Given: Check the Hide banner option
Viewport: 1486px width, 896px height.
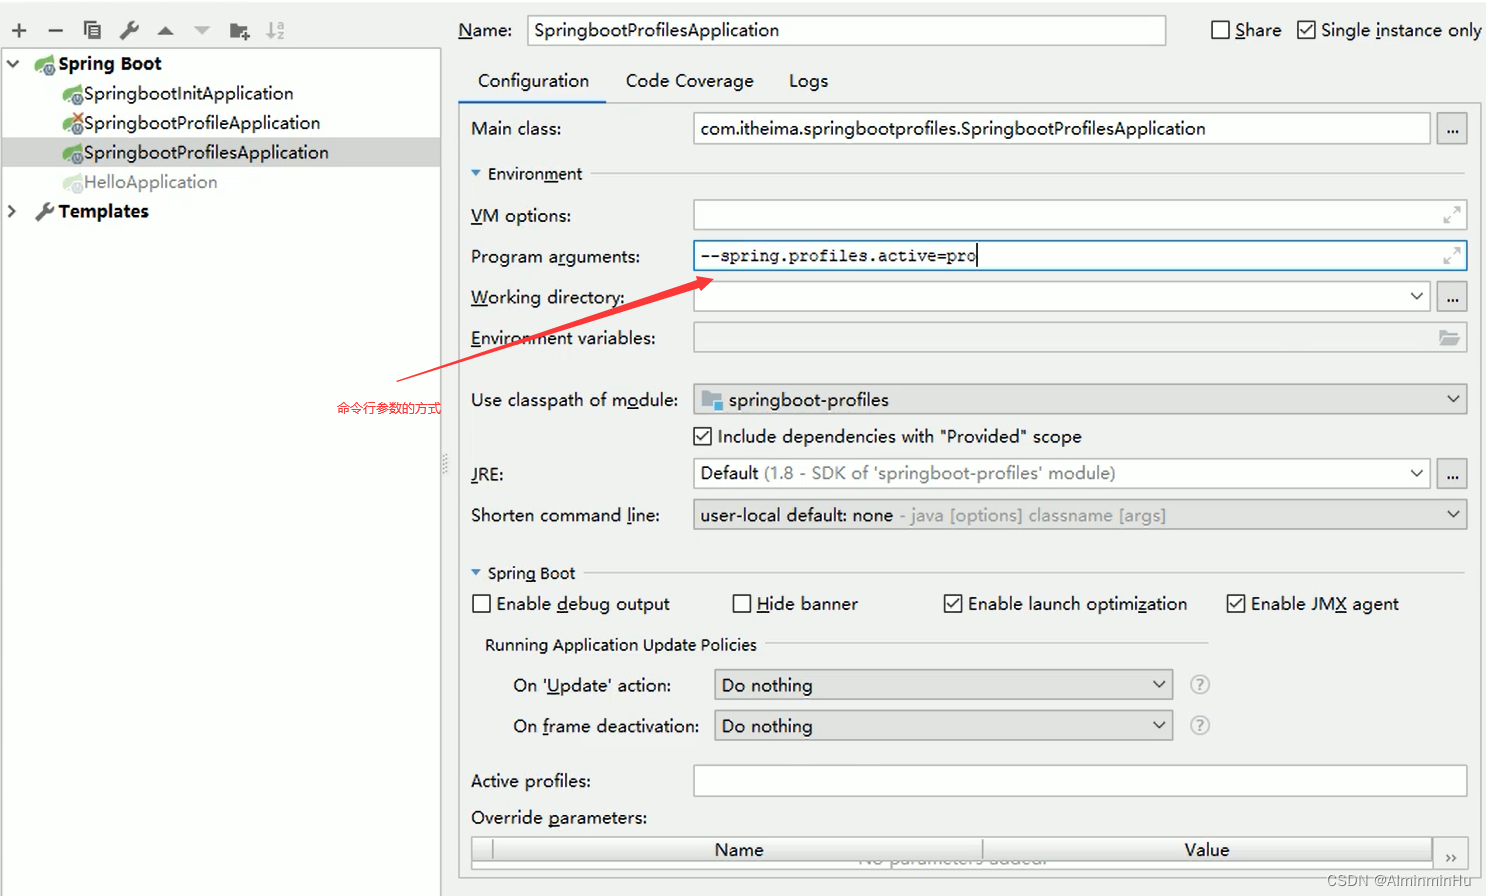Looking at the screenshot, I should point(742,604).
